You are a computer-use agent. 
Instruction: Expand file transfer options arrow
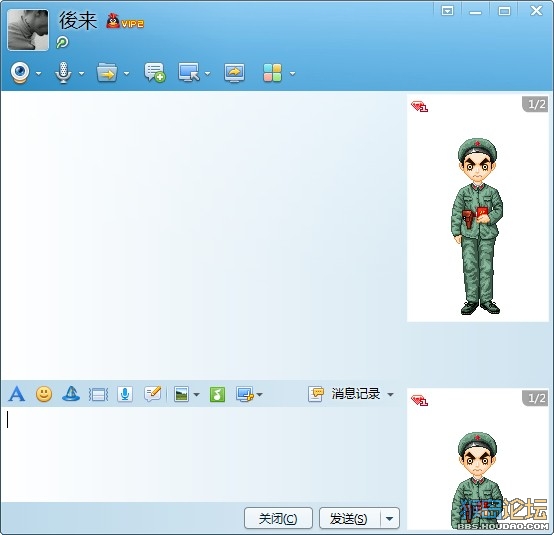[126, 74]
